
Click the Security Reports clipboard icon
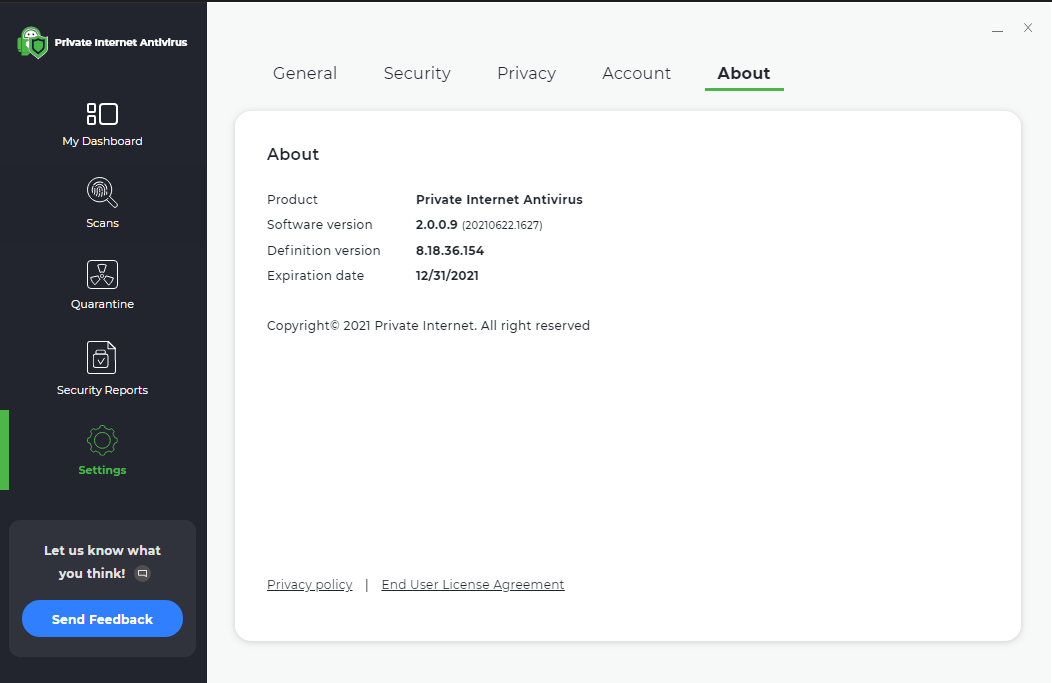coord(102,358)
